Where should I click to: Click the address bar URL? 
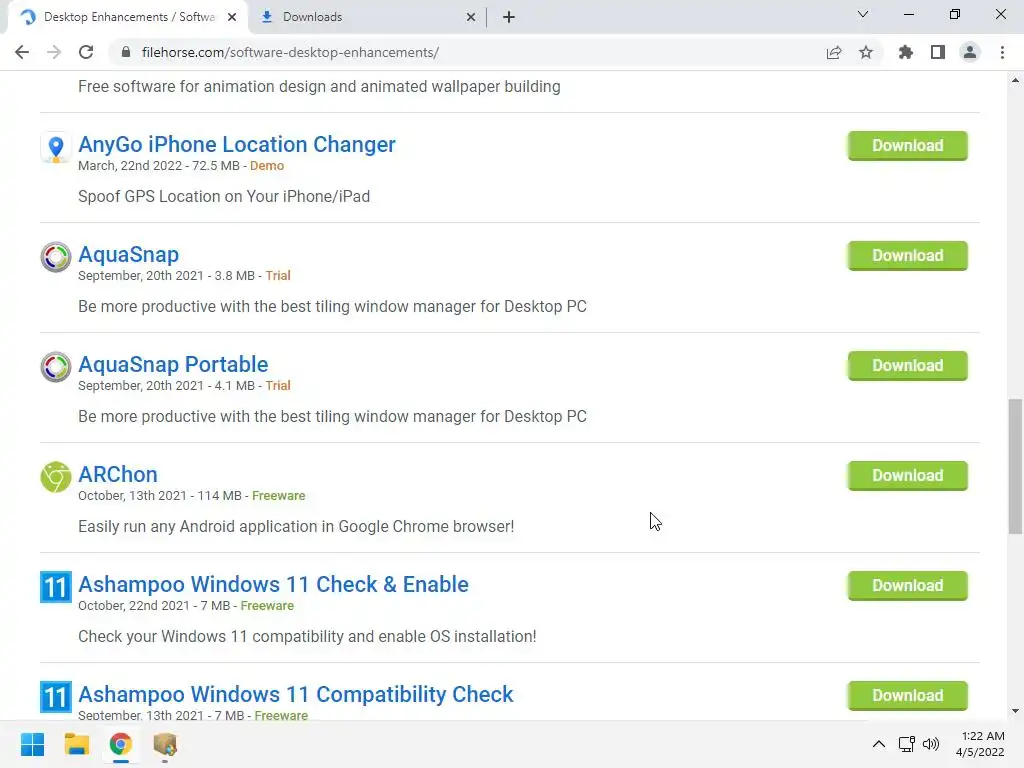pyautogui.click(x=290, y=52)
